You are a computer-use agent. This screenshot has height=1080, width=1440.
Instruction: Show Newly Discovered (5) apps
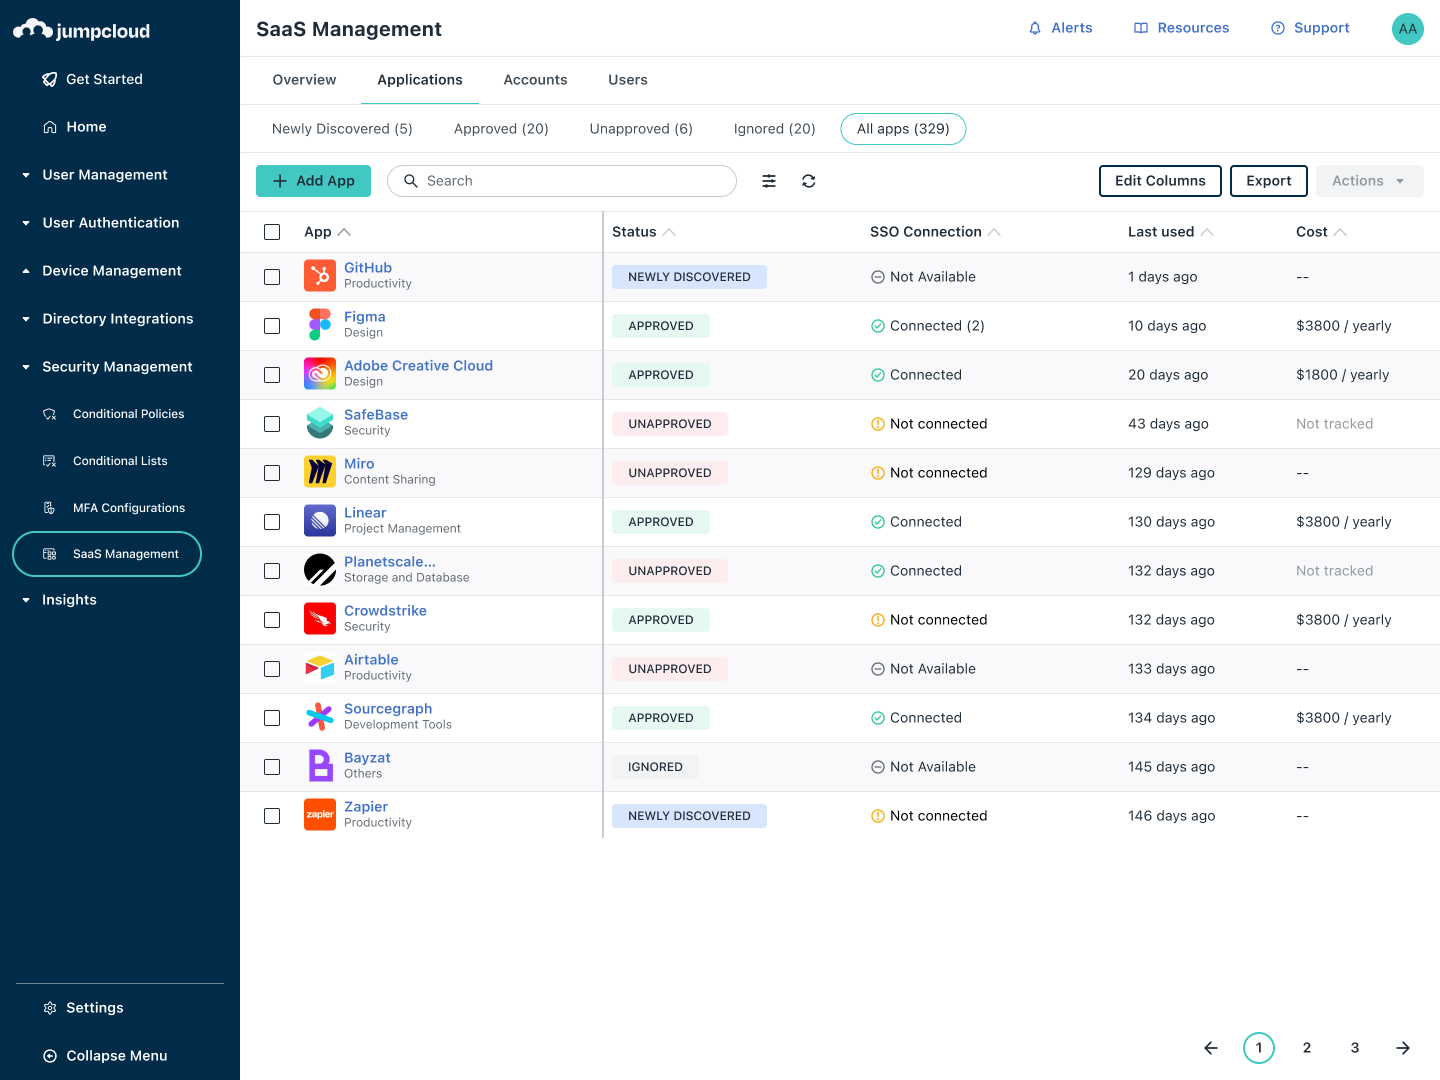click(x=342, y=129)
